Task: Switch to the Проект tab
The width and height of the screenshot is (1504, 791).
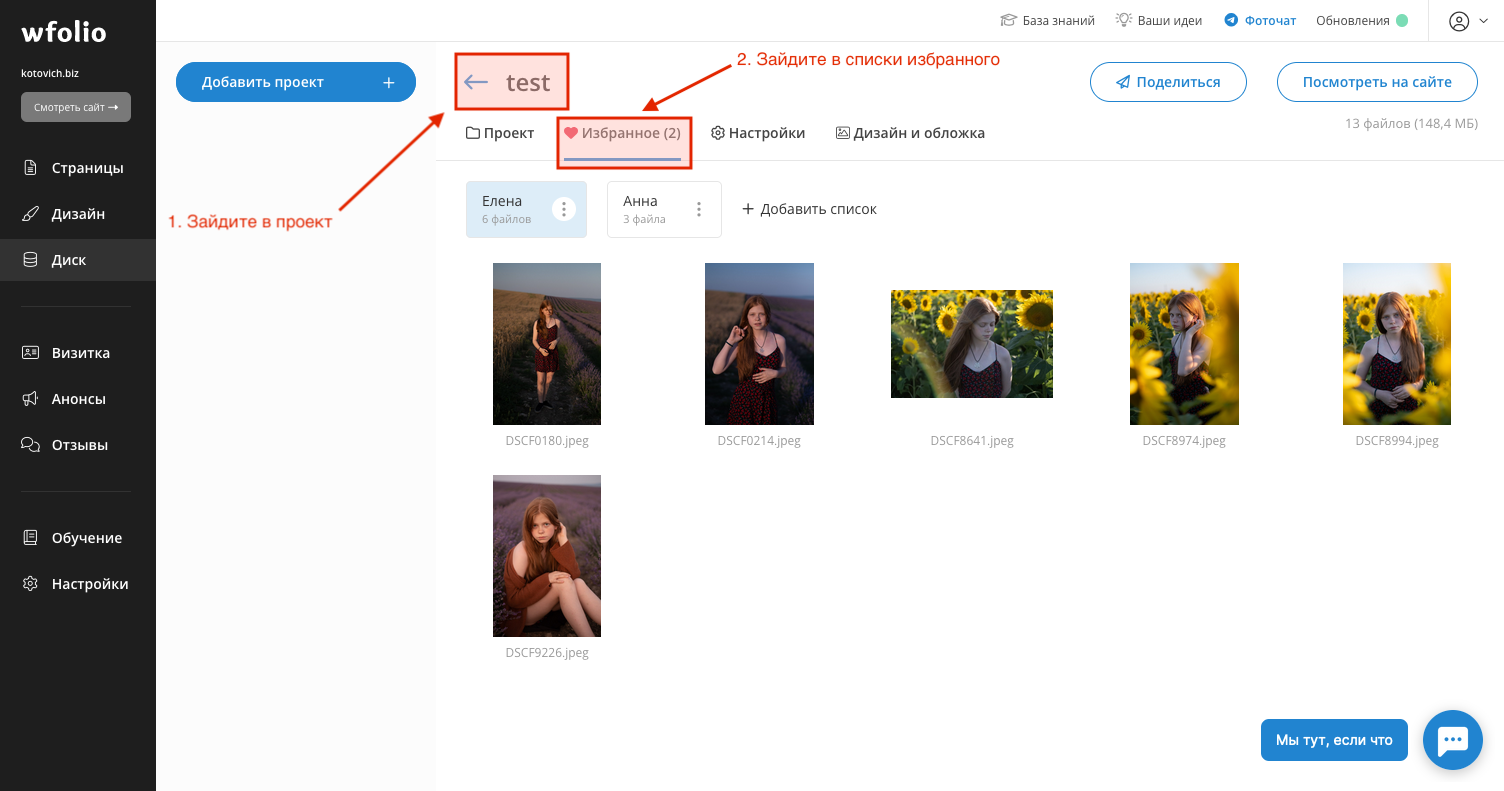Action: [x=499, y=132]
